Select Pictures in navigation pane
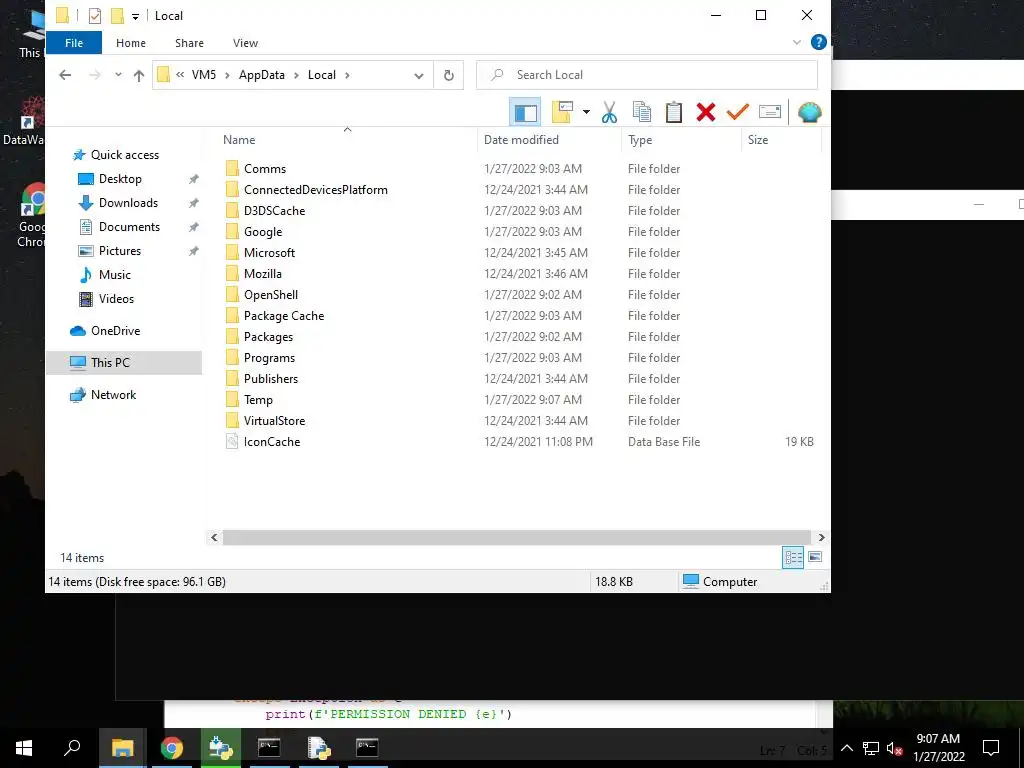 [x=120, y=251]
